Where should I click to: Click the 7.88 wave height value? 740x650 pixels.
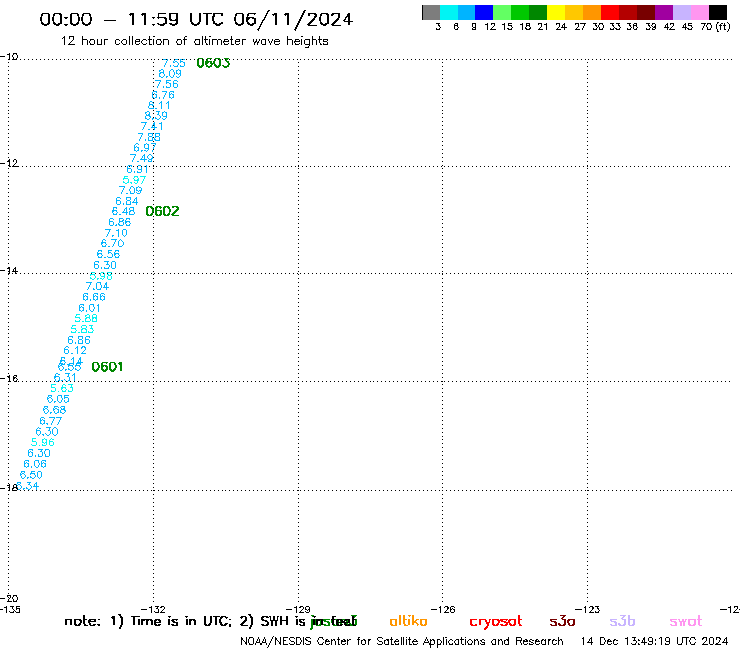(x=149, y=137)
